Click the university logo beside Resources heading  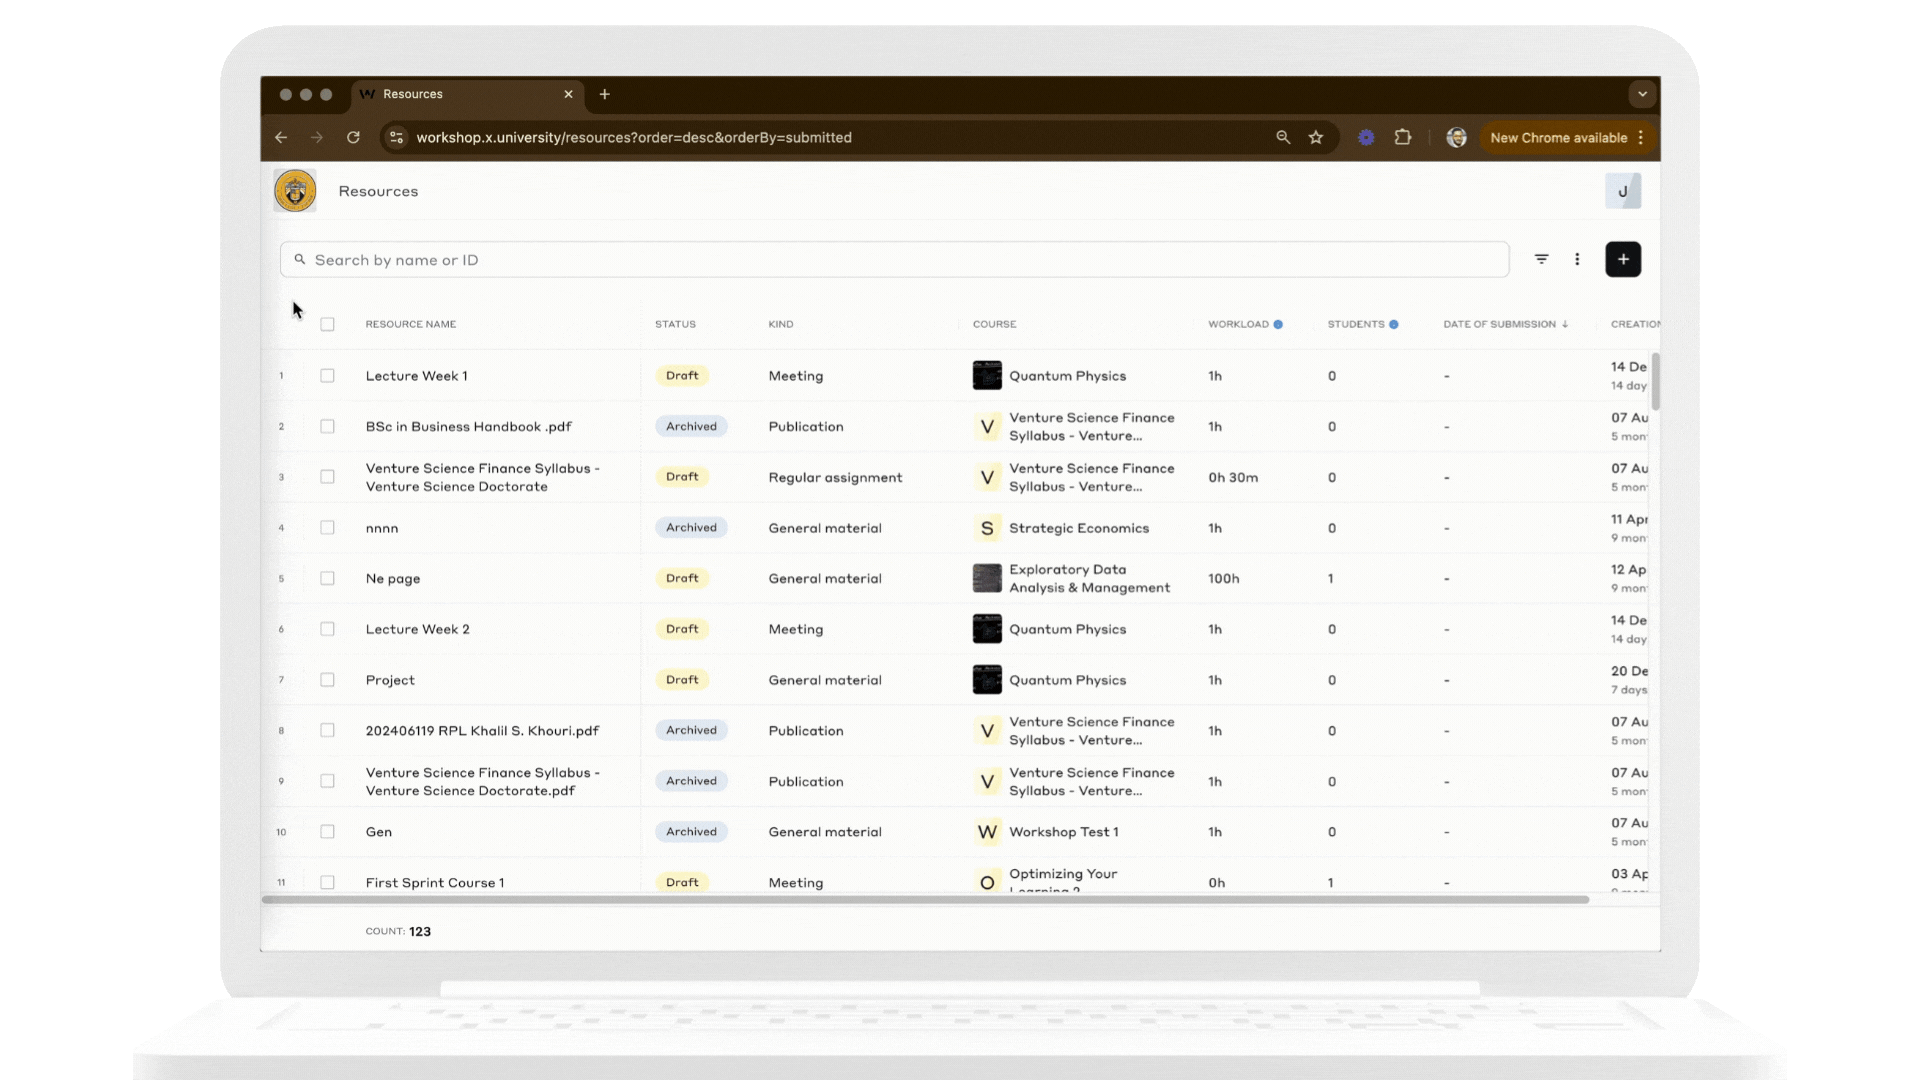coord(294,190)
